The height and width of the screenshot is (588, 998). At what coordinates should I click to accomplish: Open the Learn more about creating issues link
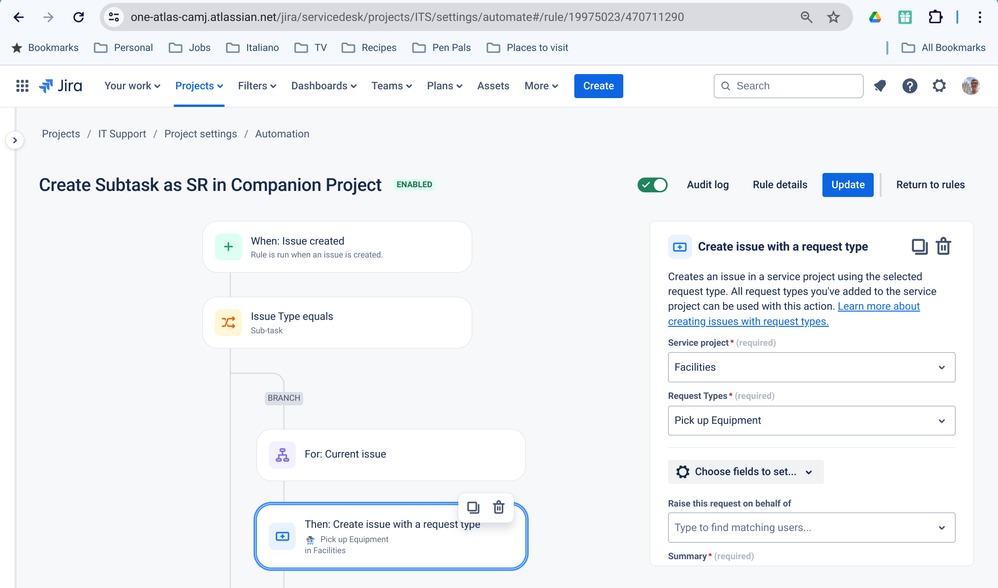tap(794, 314)
